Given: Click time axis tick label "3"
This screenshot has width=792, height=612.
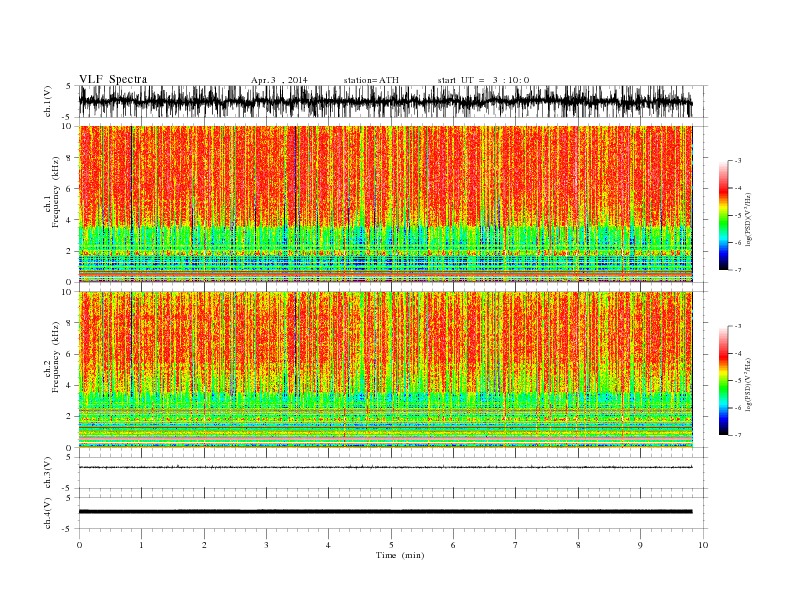Looking at the screenshot, I should click(267, 545).
